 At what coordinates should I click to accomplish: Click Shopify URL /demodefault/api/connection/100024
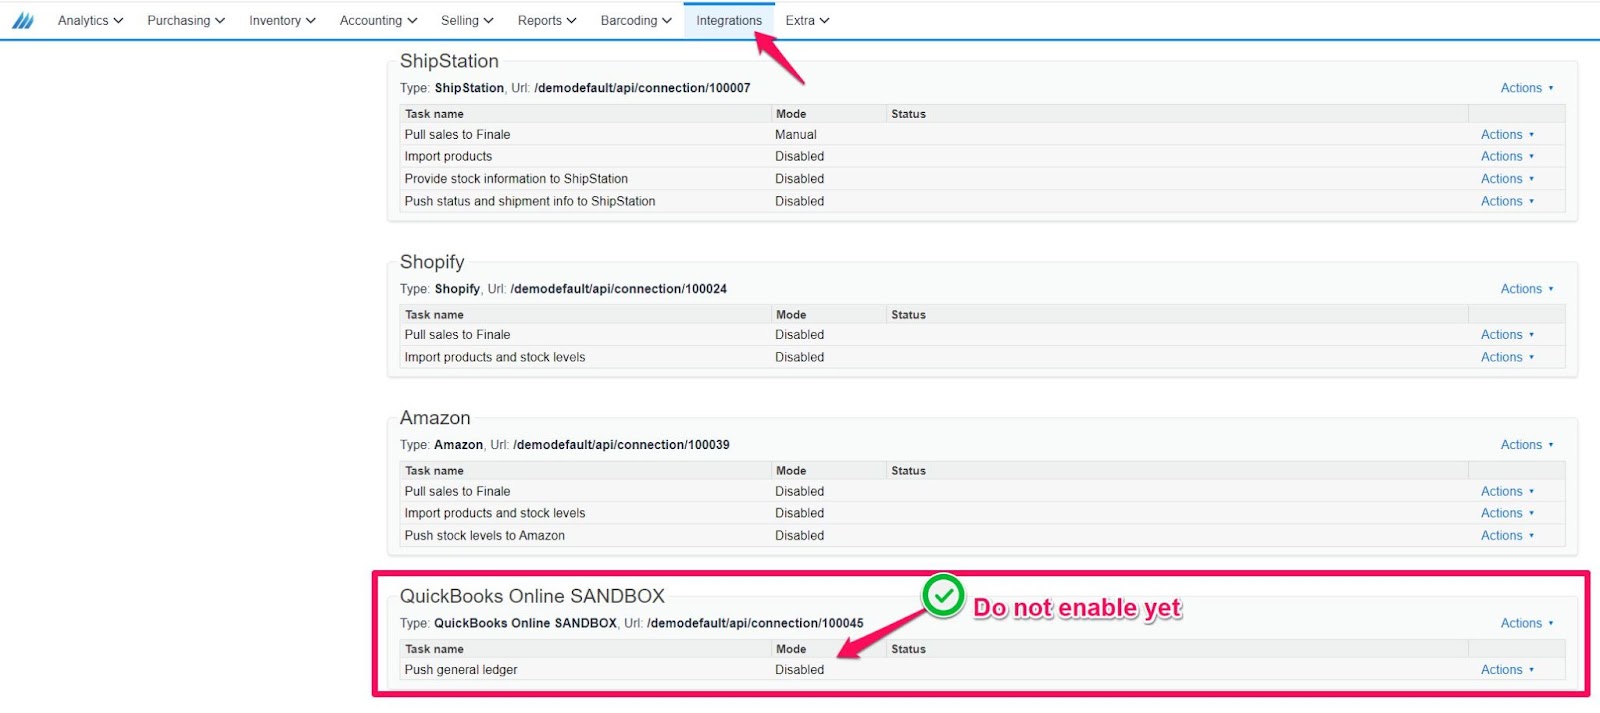(x=618, y=289)
